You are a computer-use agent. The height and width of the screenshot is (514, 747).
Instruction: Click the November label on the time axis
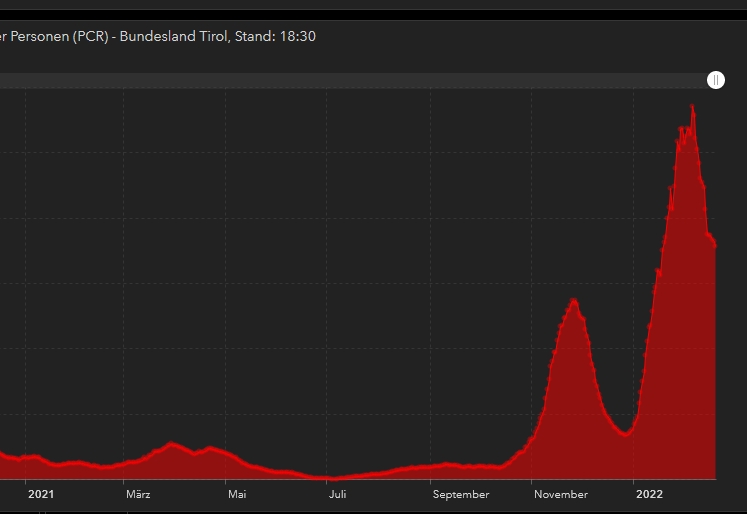tap(561, 494)
